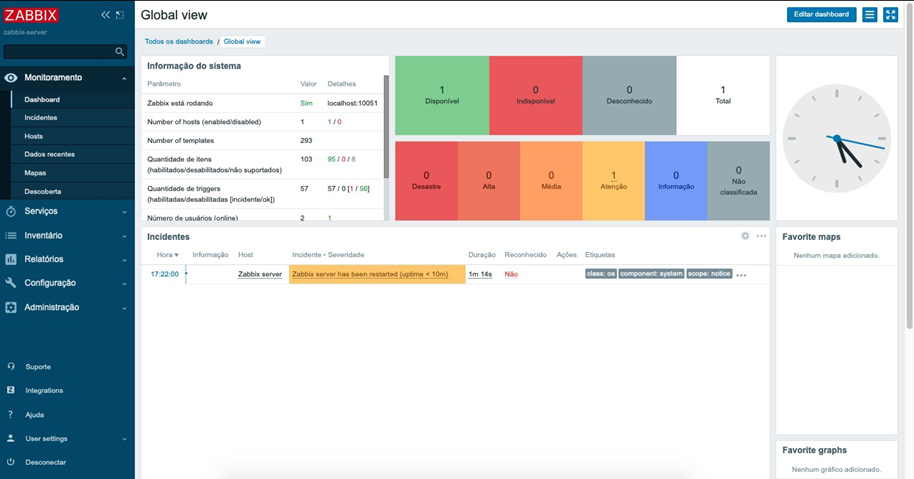Screen dimensions: 914x479
Task: Expand the Administração menu section
Action: pos(124,308)
